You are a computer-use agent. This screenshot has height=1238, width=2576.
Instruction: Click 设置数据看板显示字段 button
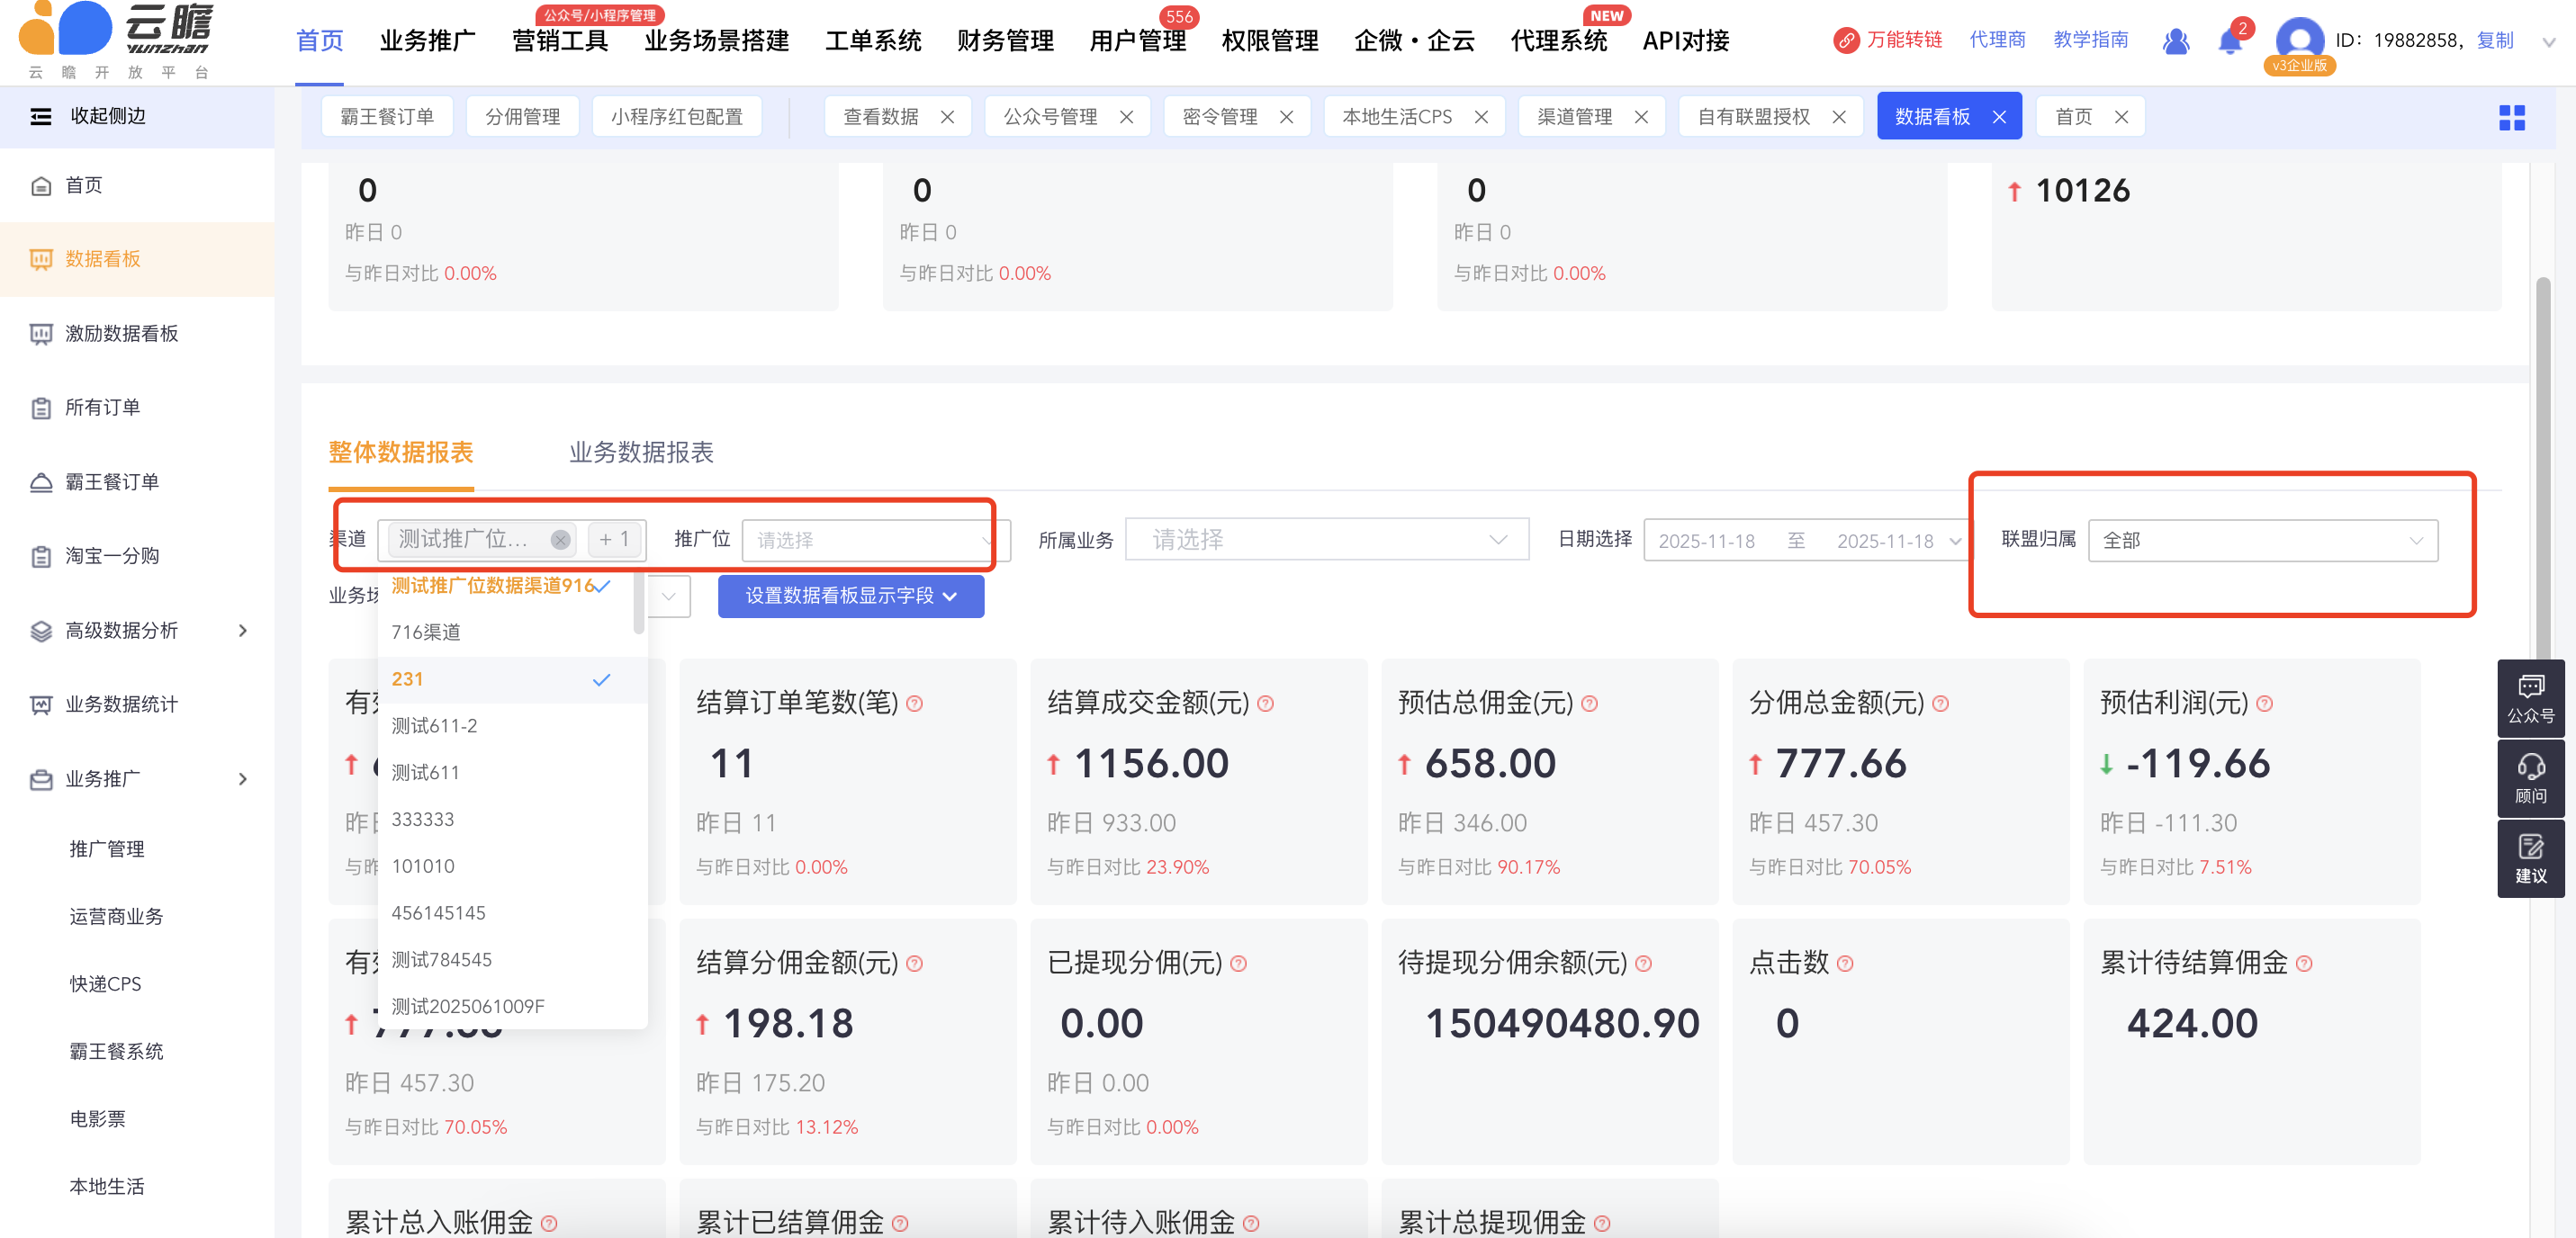click(x=850, y=596)
